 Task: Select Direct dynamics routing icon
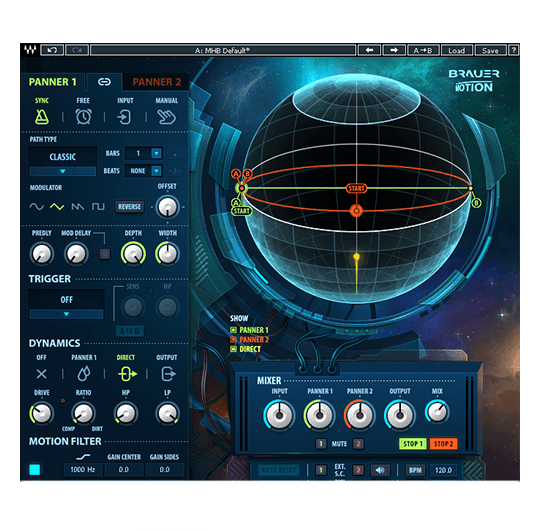pos(127,374)
